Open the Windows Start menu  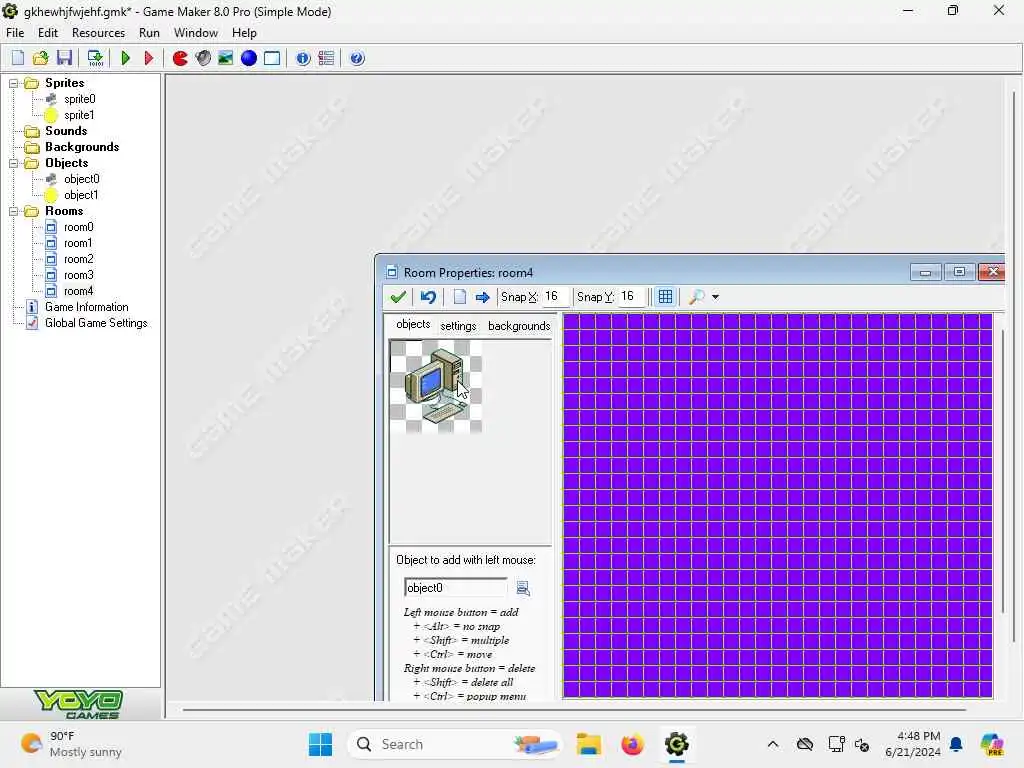(x=320, y=744)
